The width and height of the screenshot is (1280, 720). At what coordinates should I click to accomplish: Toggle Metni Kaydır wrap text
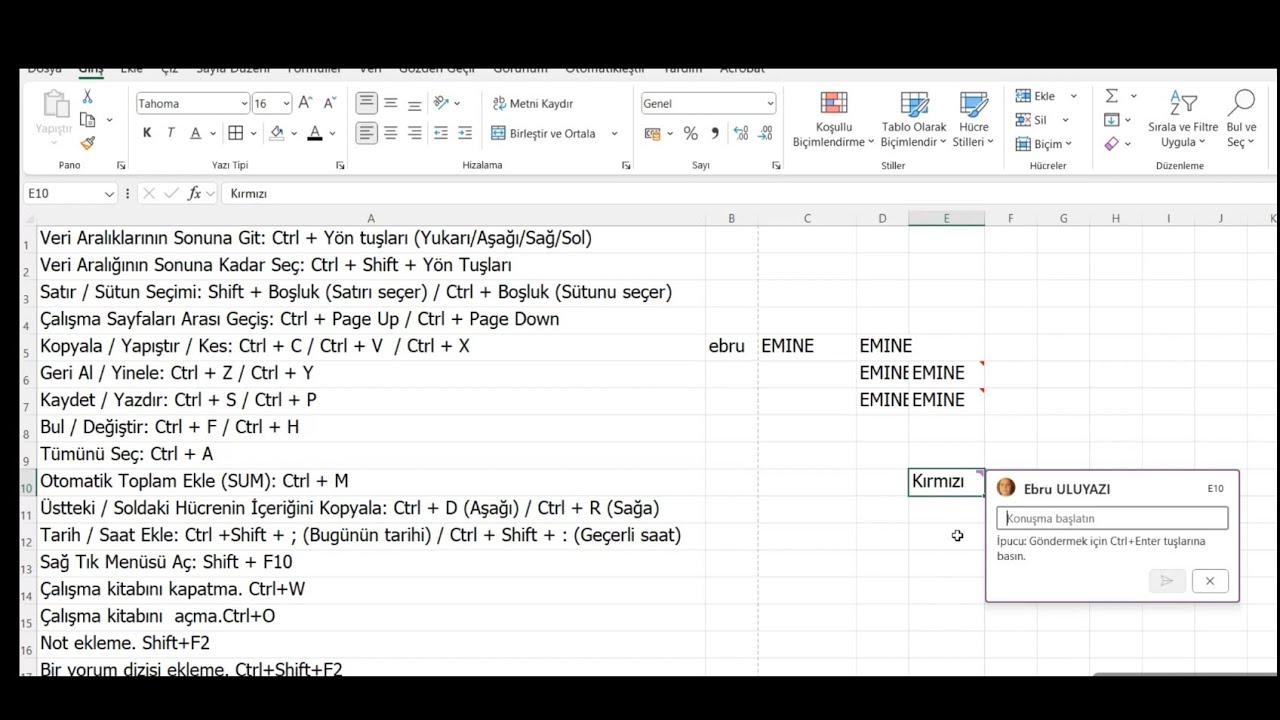coord(532,103)
